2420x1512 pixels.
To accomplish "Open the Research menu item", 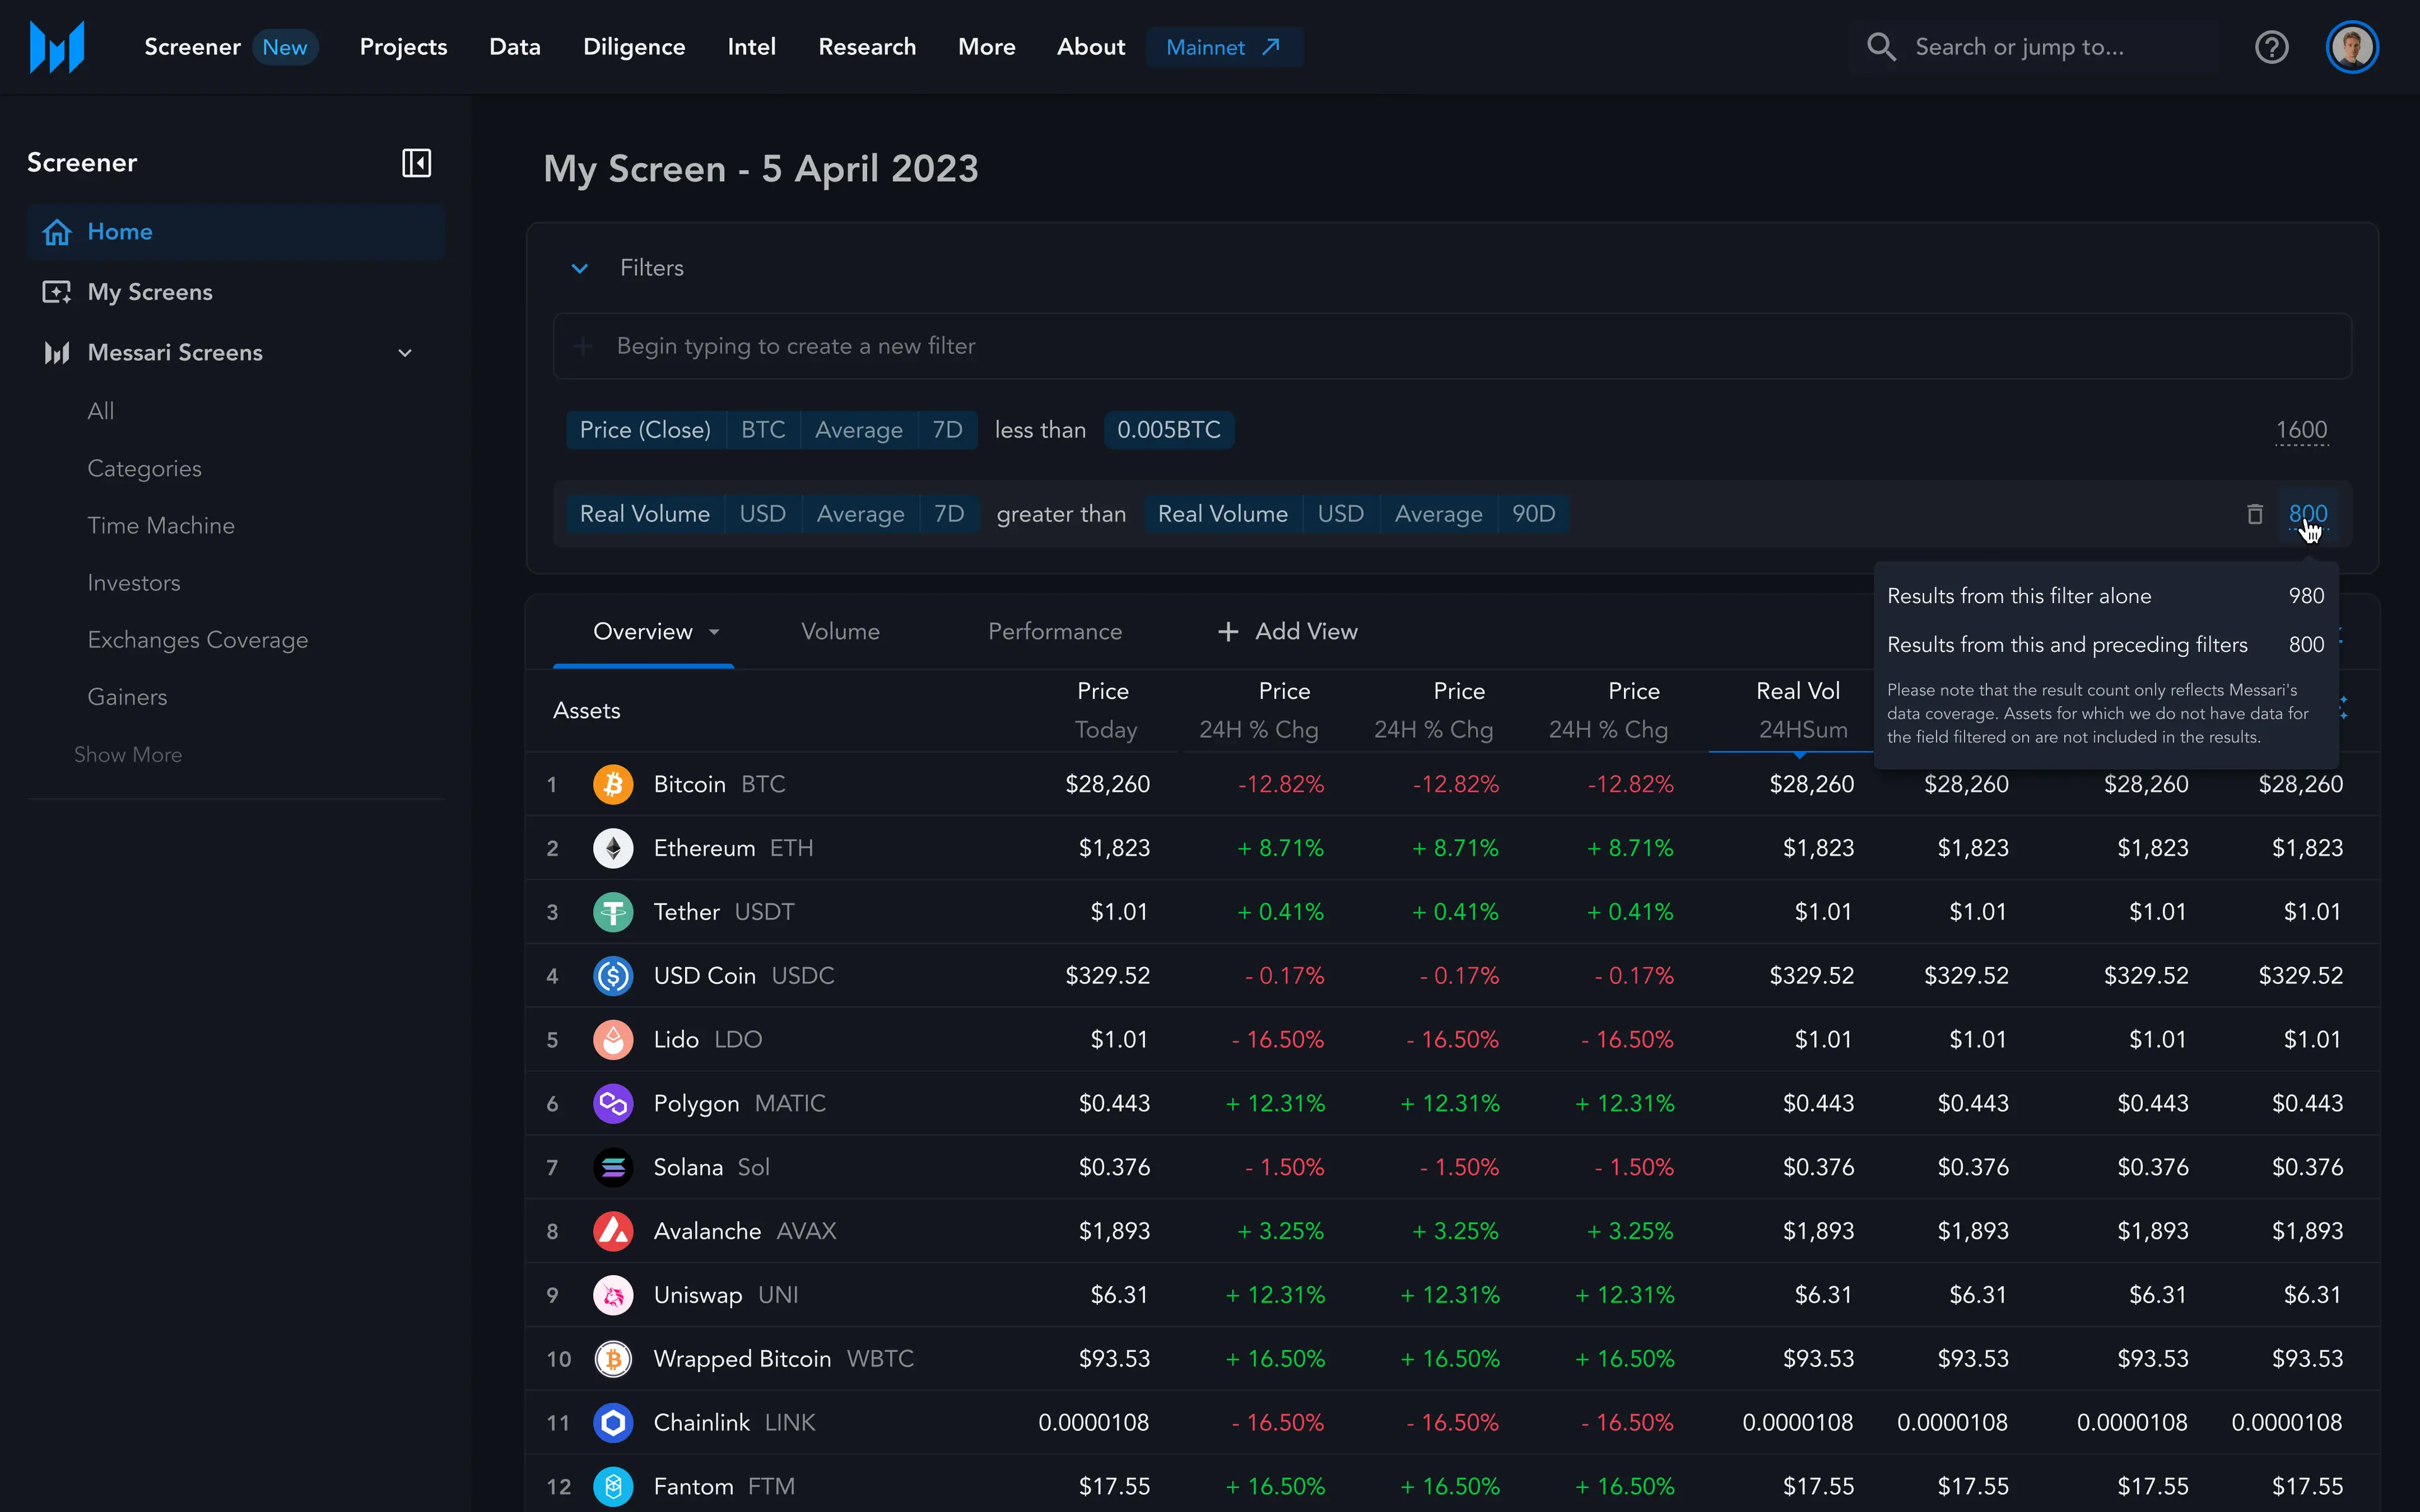I will 867,47.
